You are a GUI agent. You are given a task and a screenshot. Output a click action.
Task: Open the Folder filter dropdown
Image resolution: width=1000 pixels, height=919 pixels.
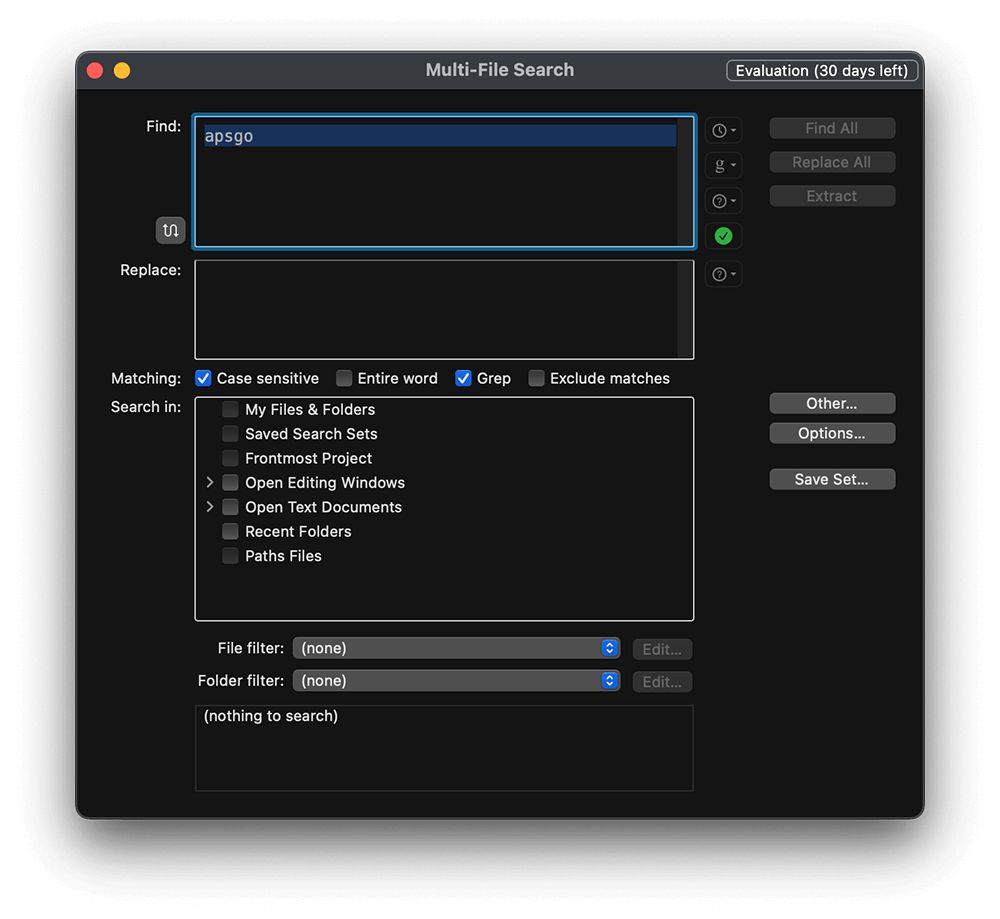[456, 681]
